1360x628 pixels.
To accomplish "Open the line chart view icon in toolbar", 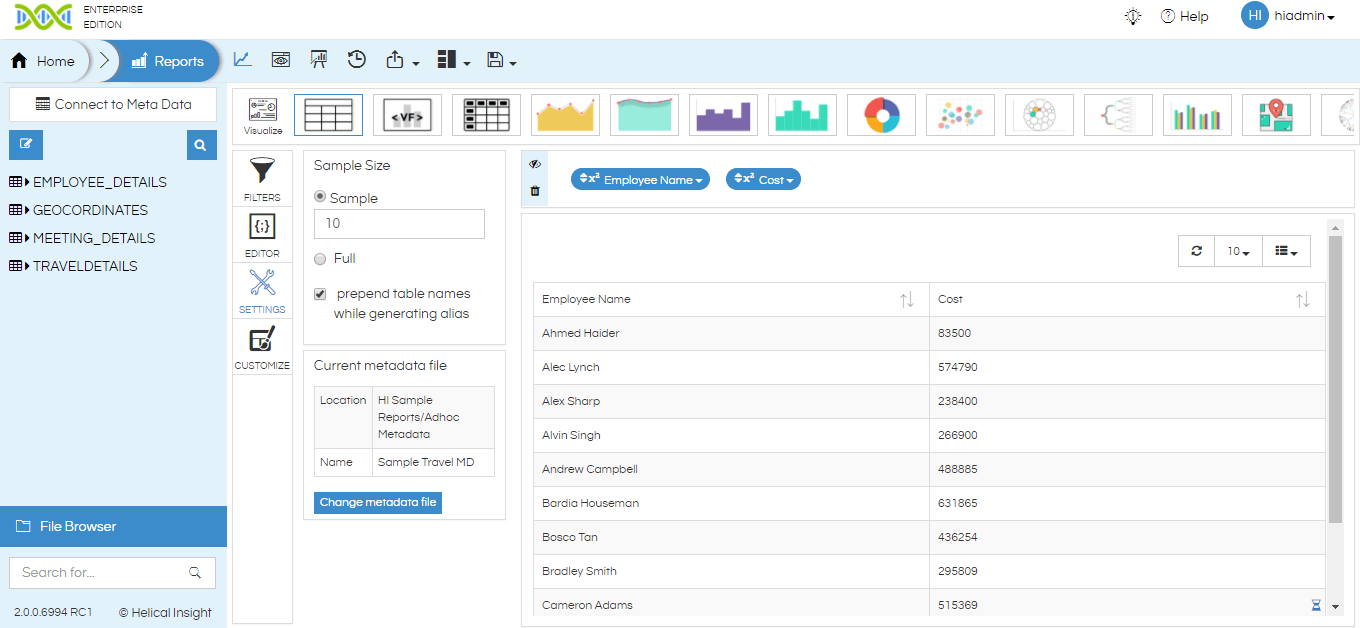I will pyautogui.click(x=242, y=60).
